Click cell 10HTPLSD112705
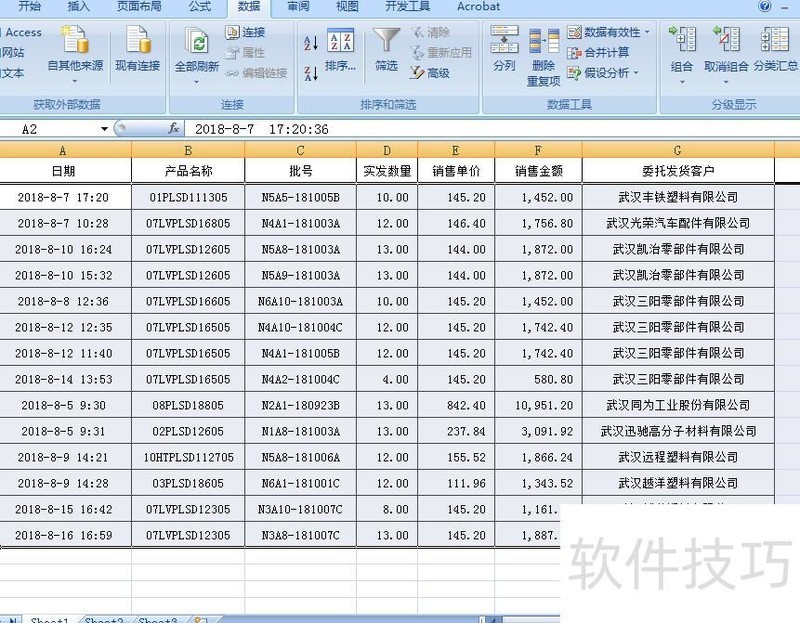This screenshot has height=623, width=800. [x=188, y=458]
